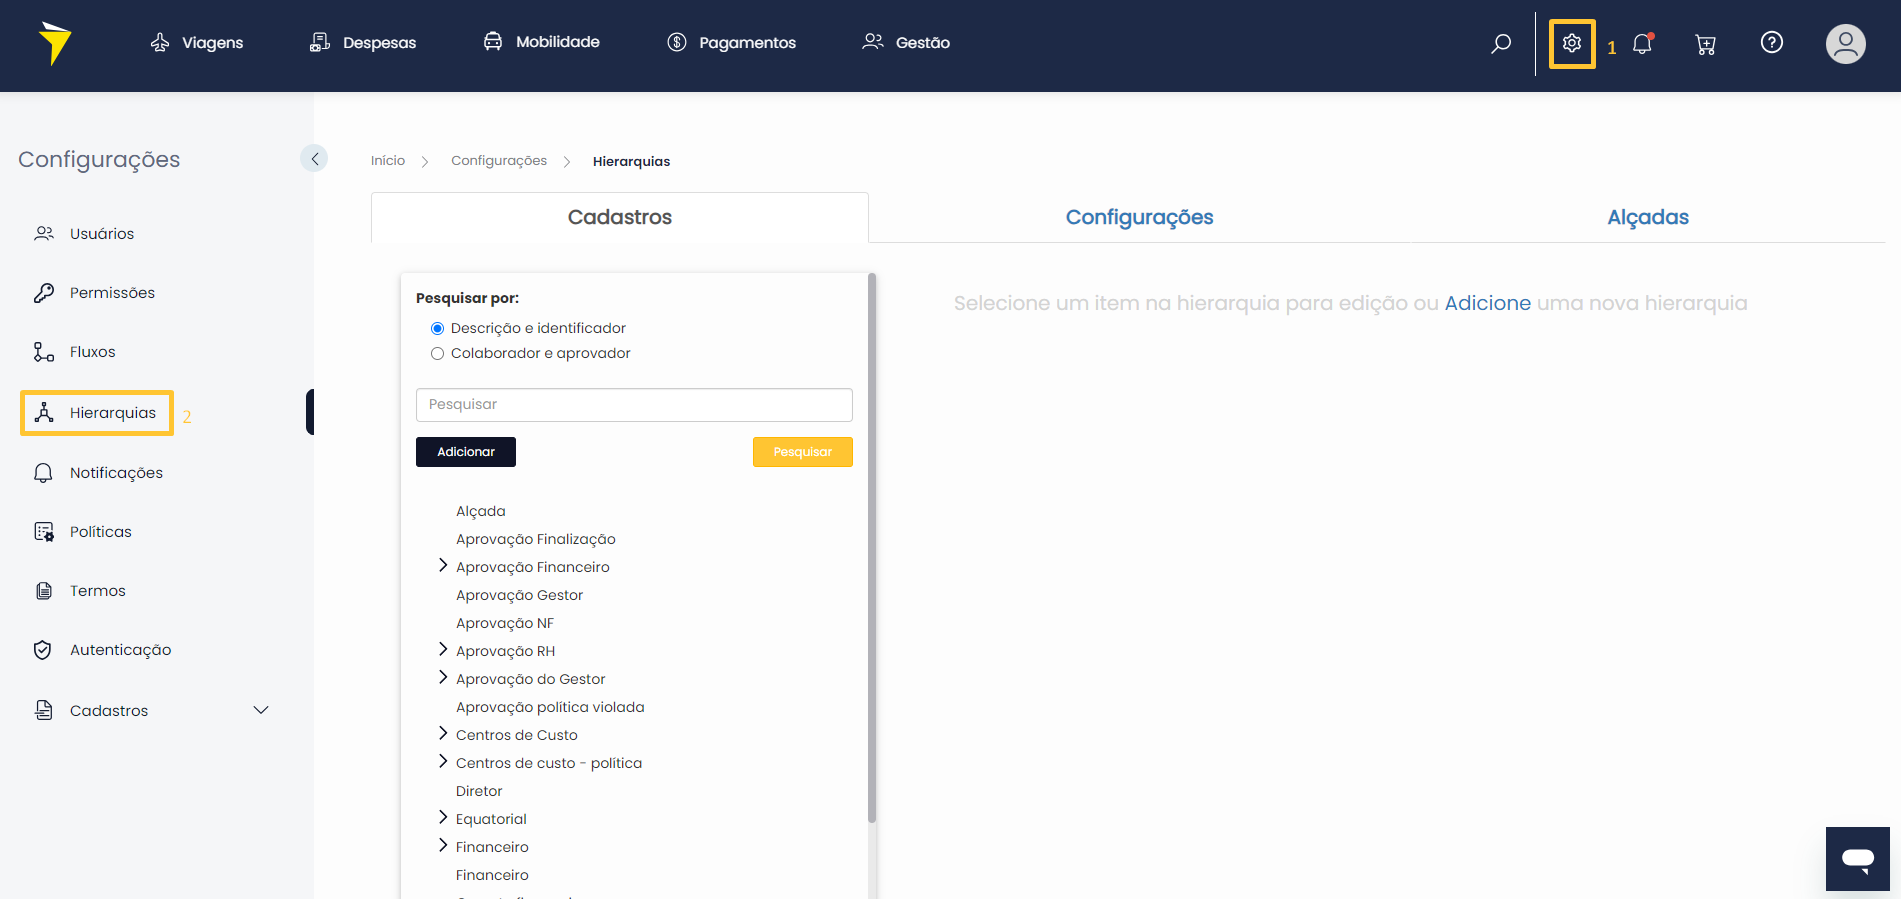Switch to the Alçadas tab
This screenshot has height=899, width=1901.
click(x=1648, y=217)
